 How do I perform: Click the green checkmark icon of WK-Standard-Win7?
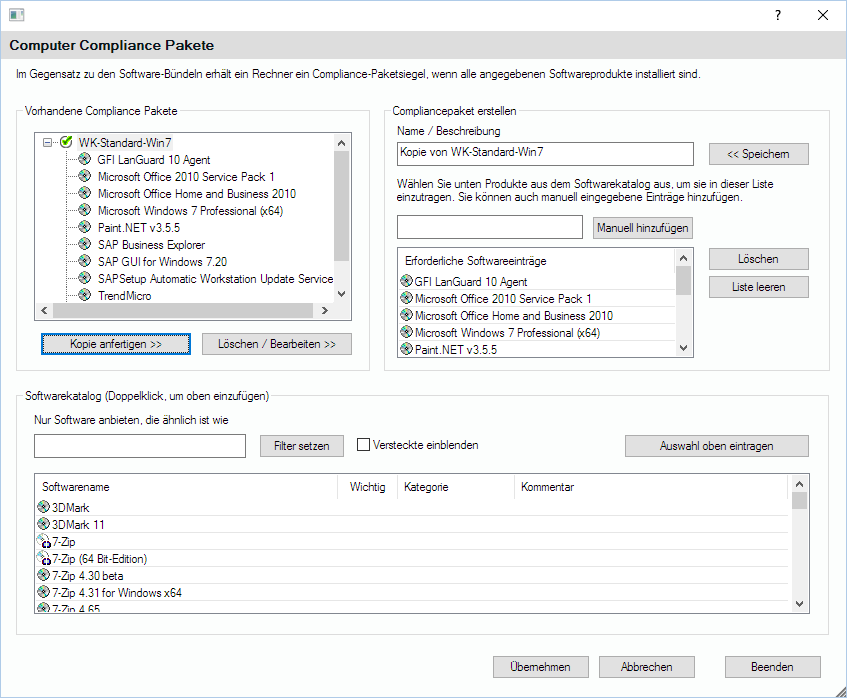tap(66, 142)
